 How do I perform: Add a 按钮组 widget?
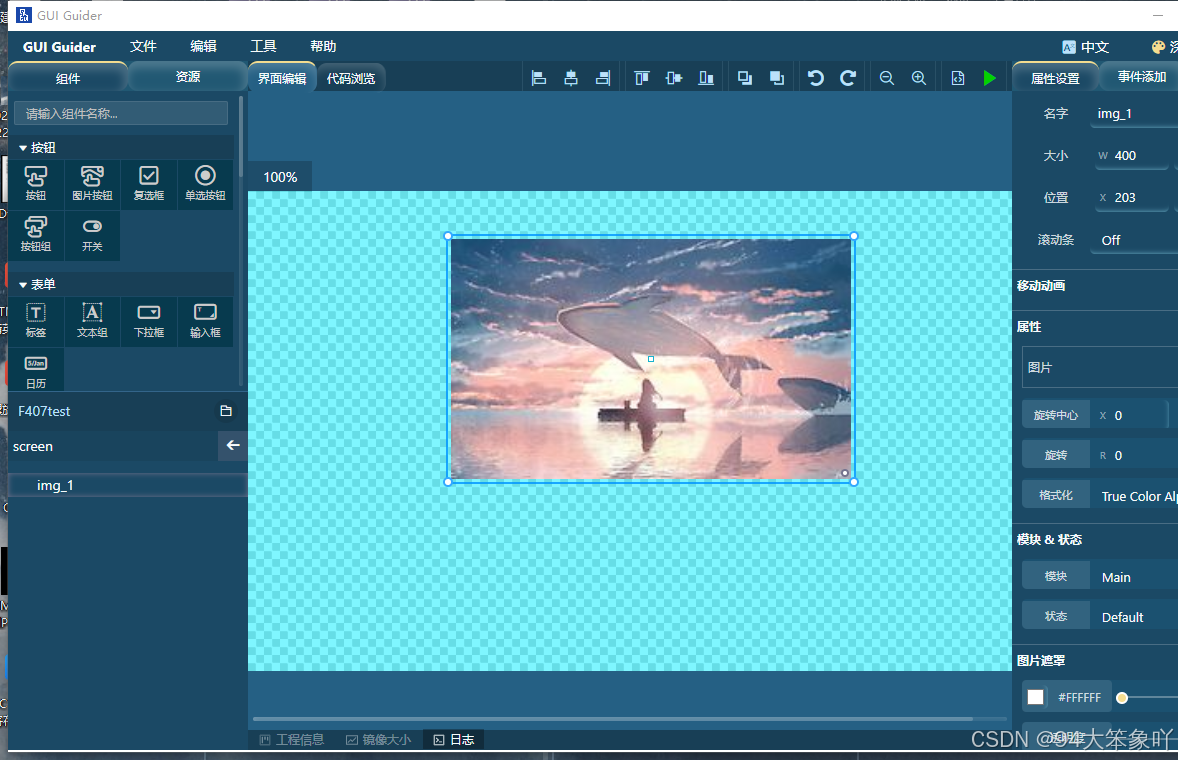tap(35, 235)
